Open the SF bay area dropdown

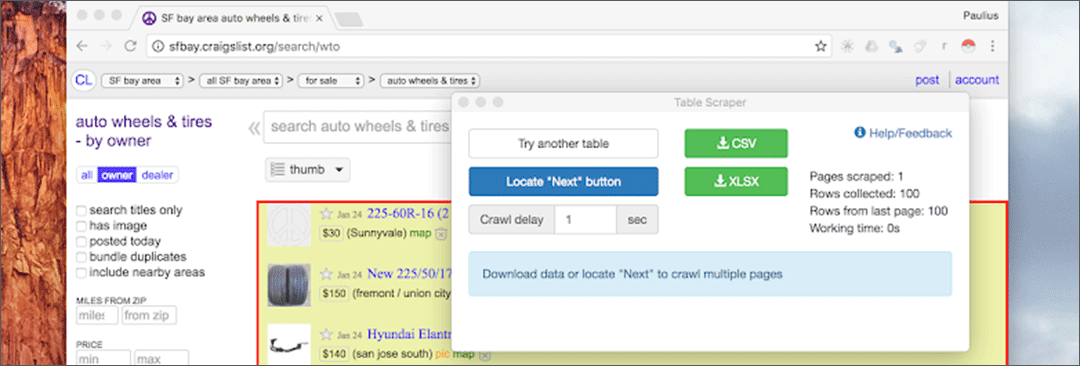coord(142,81)
